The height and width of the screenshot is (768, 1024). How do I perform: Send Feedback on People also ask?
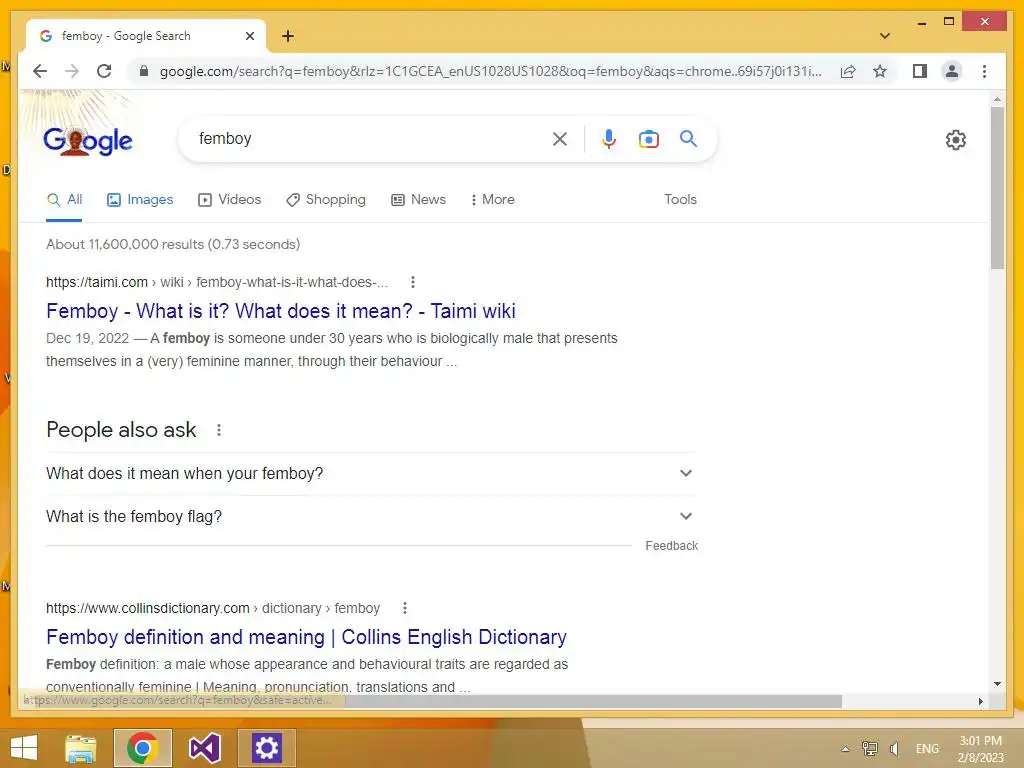pyautogui.click(x=671, y=546)
